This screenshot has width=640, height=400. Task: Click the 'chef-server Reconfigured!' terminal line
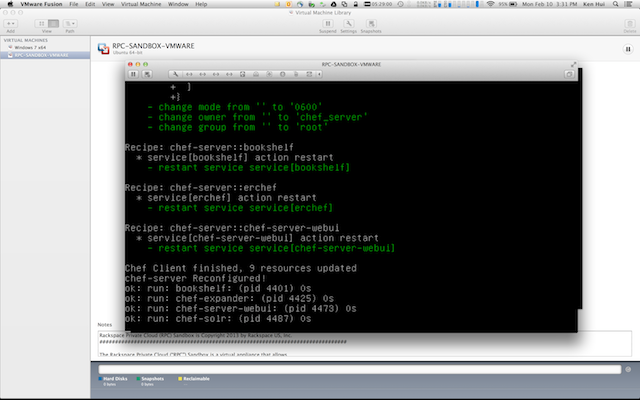pos(196,278)
